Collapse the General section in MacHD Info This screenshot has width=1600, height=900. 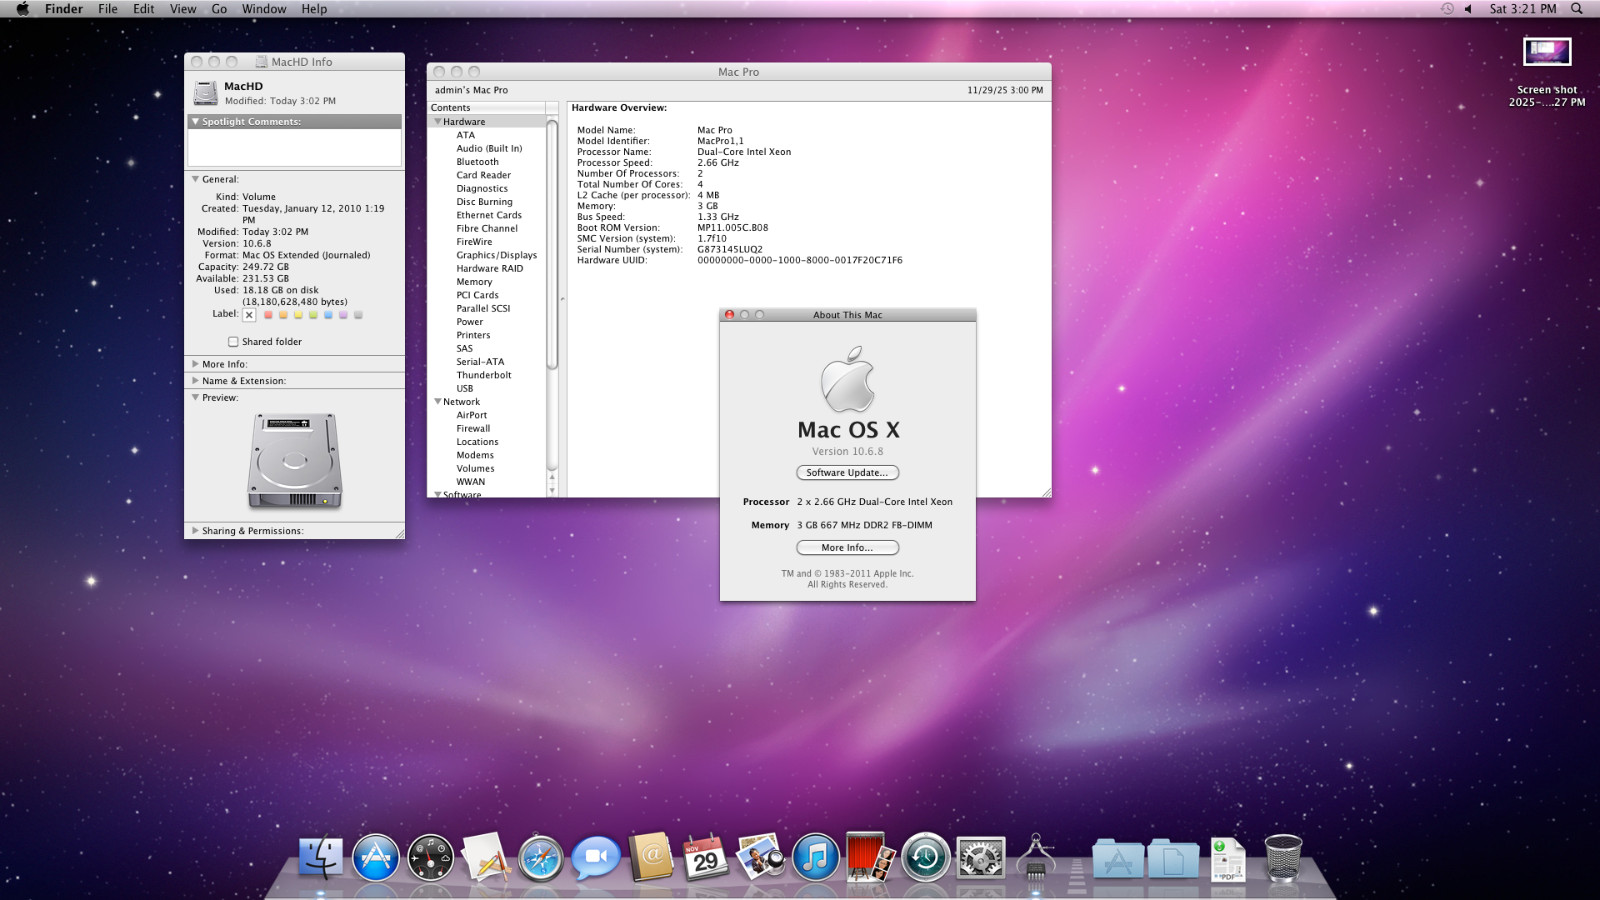point(196,180)
